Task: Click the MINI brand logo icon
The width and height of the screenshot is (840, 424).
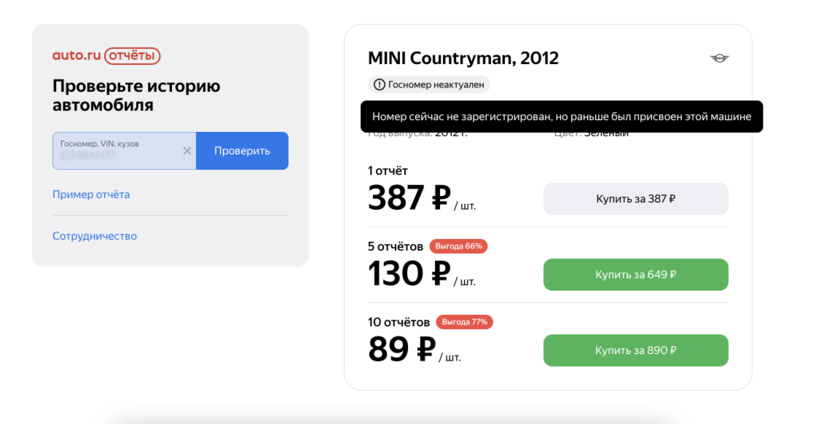Action: pos(719,58)
